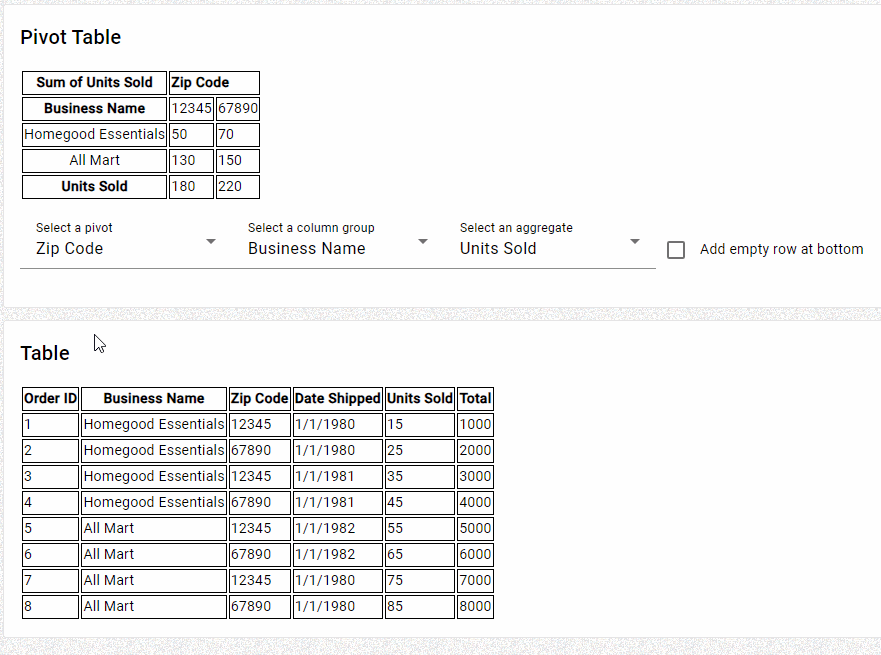Viewport: 881px width, 655px height.
Task: Click the 'Date Shipped' column header
Action: [x=337, y=398]
